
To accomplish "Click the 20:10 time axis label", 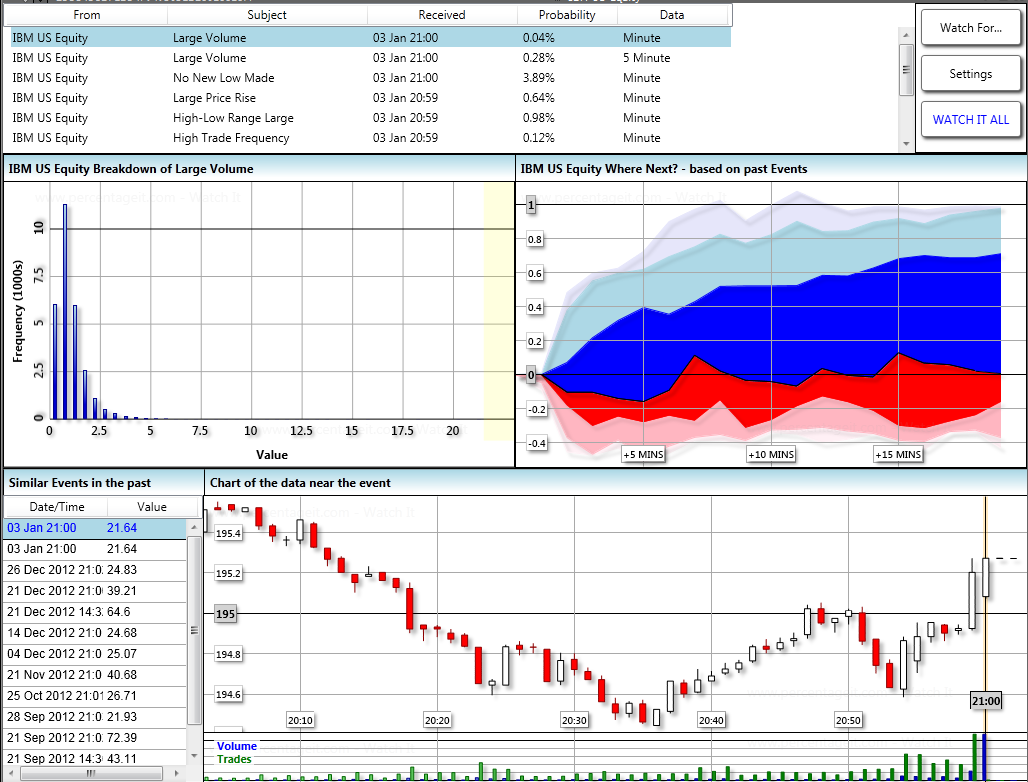I will (x=300, y=720).
